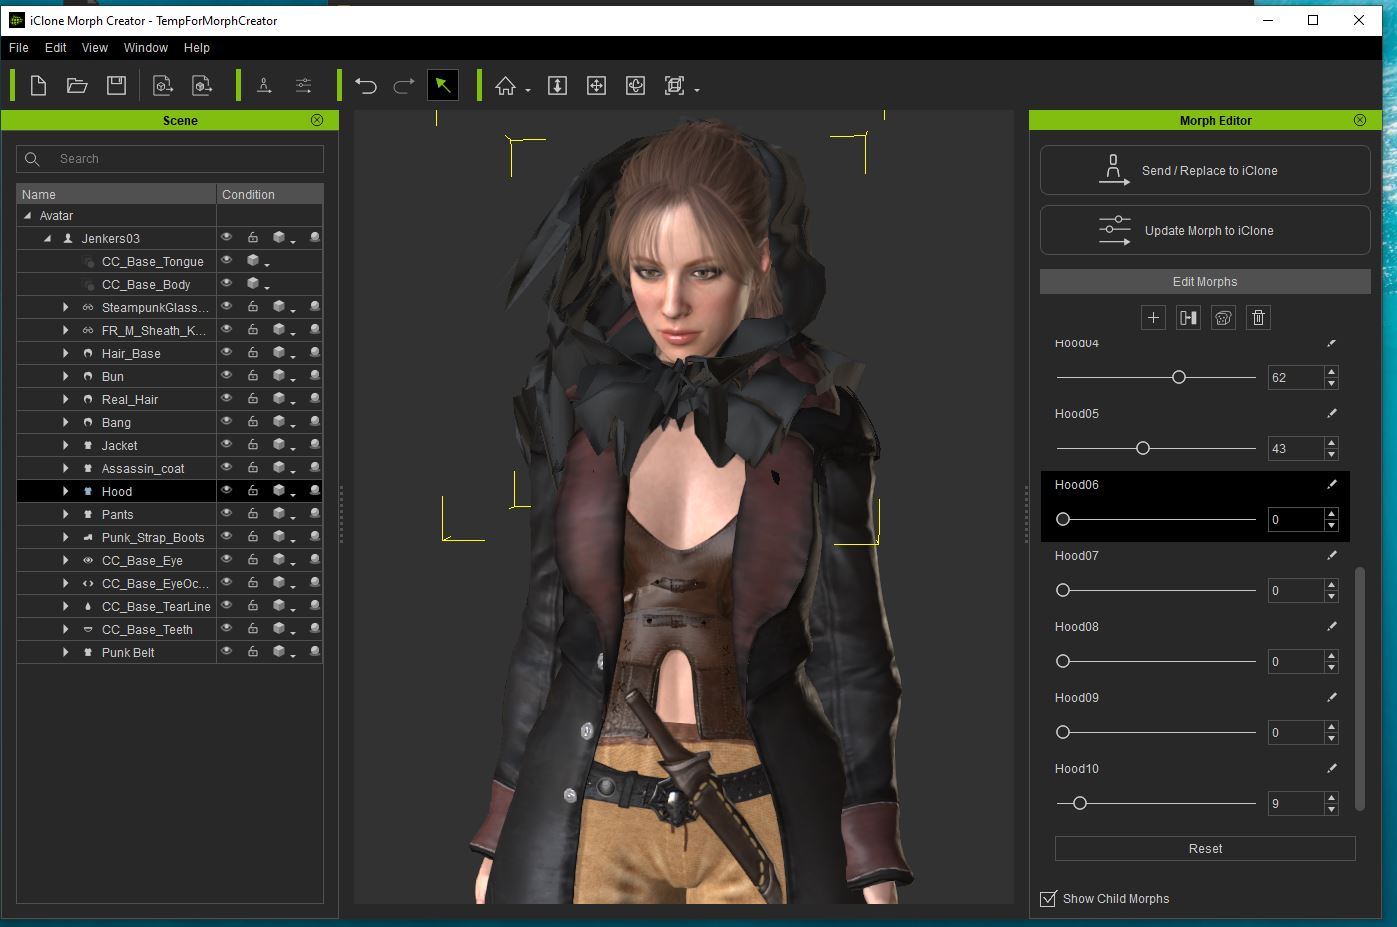The image size is (1397, 927).
Task: Click the merge morphs icon beside plus
Action: [x=1188, y=318]
